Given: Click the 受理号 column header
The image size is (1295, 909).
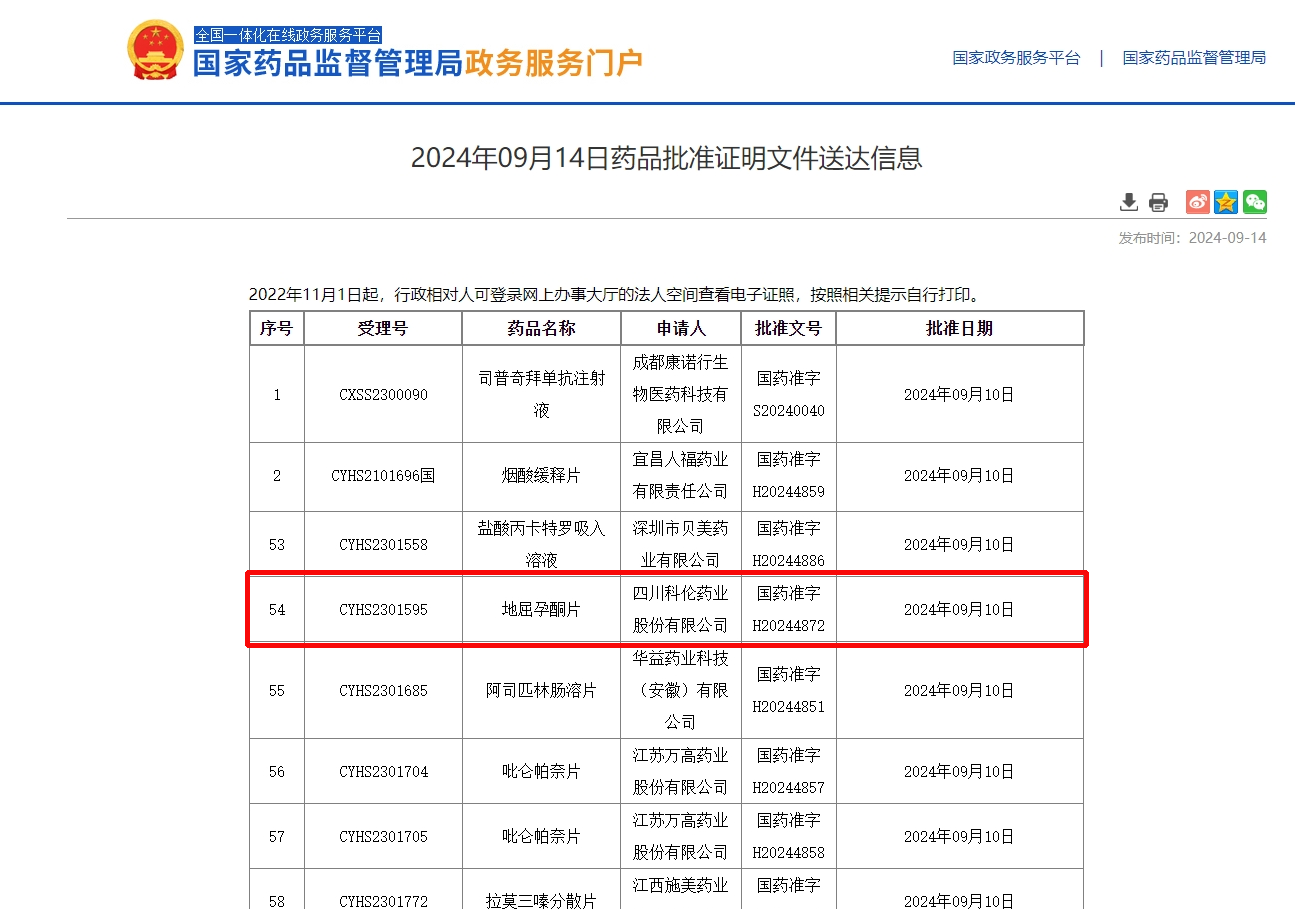Looking at the screenshot, I should (383, 328).
